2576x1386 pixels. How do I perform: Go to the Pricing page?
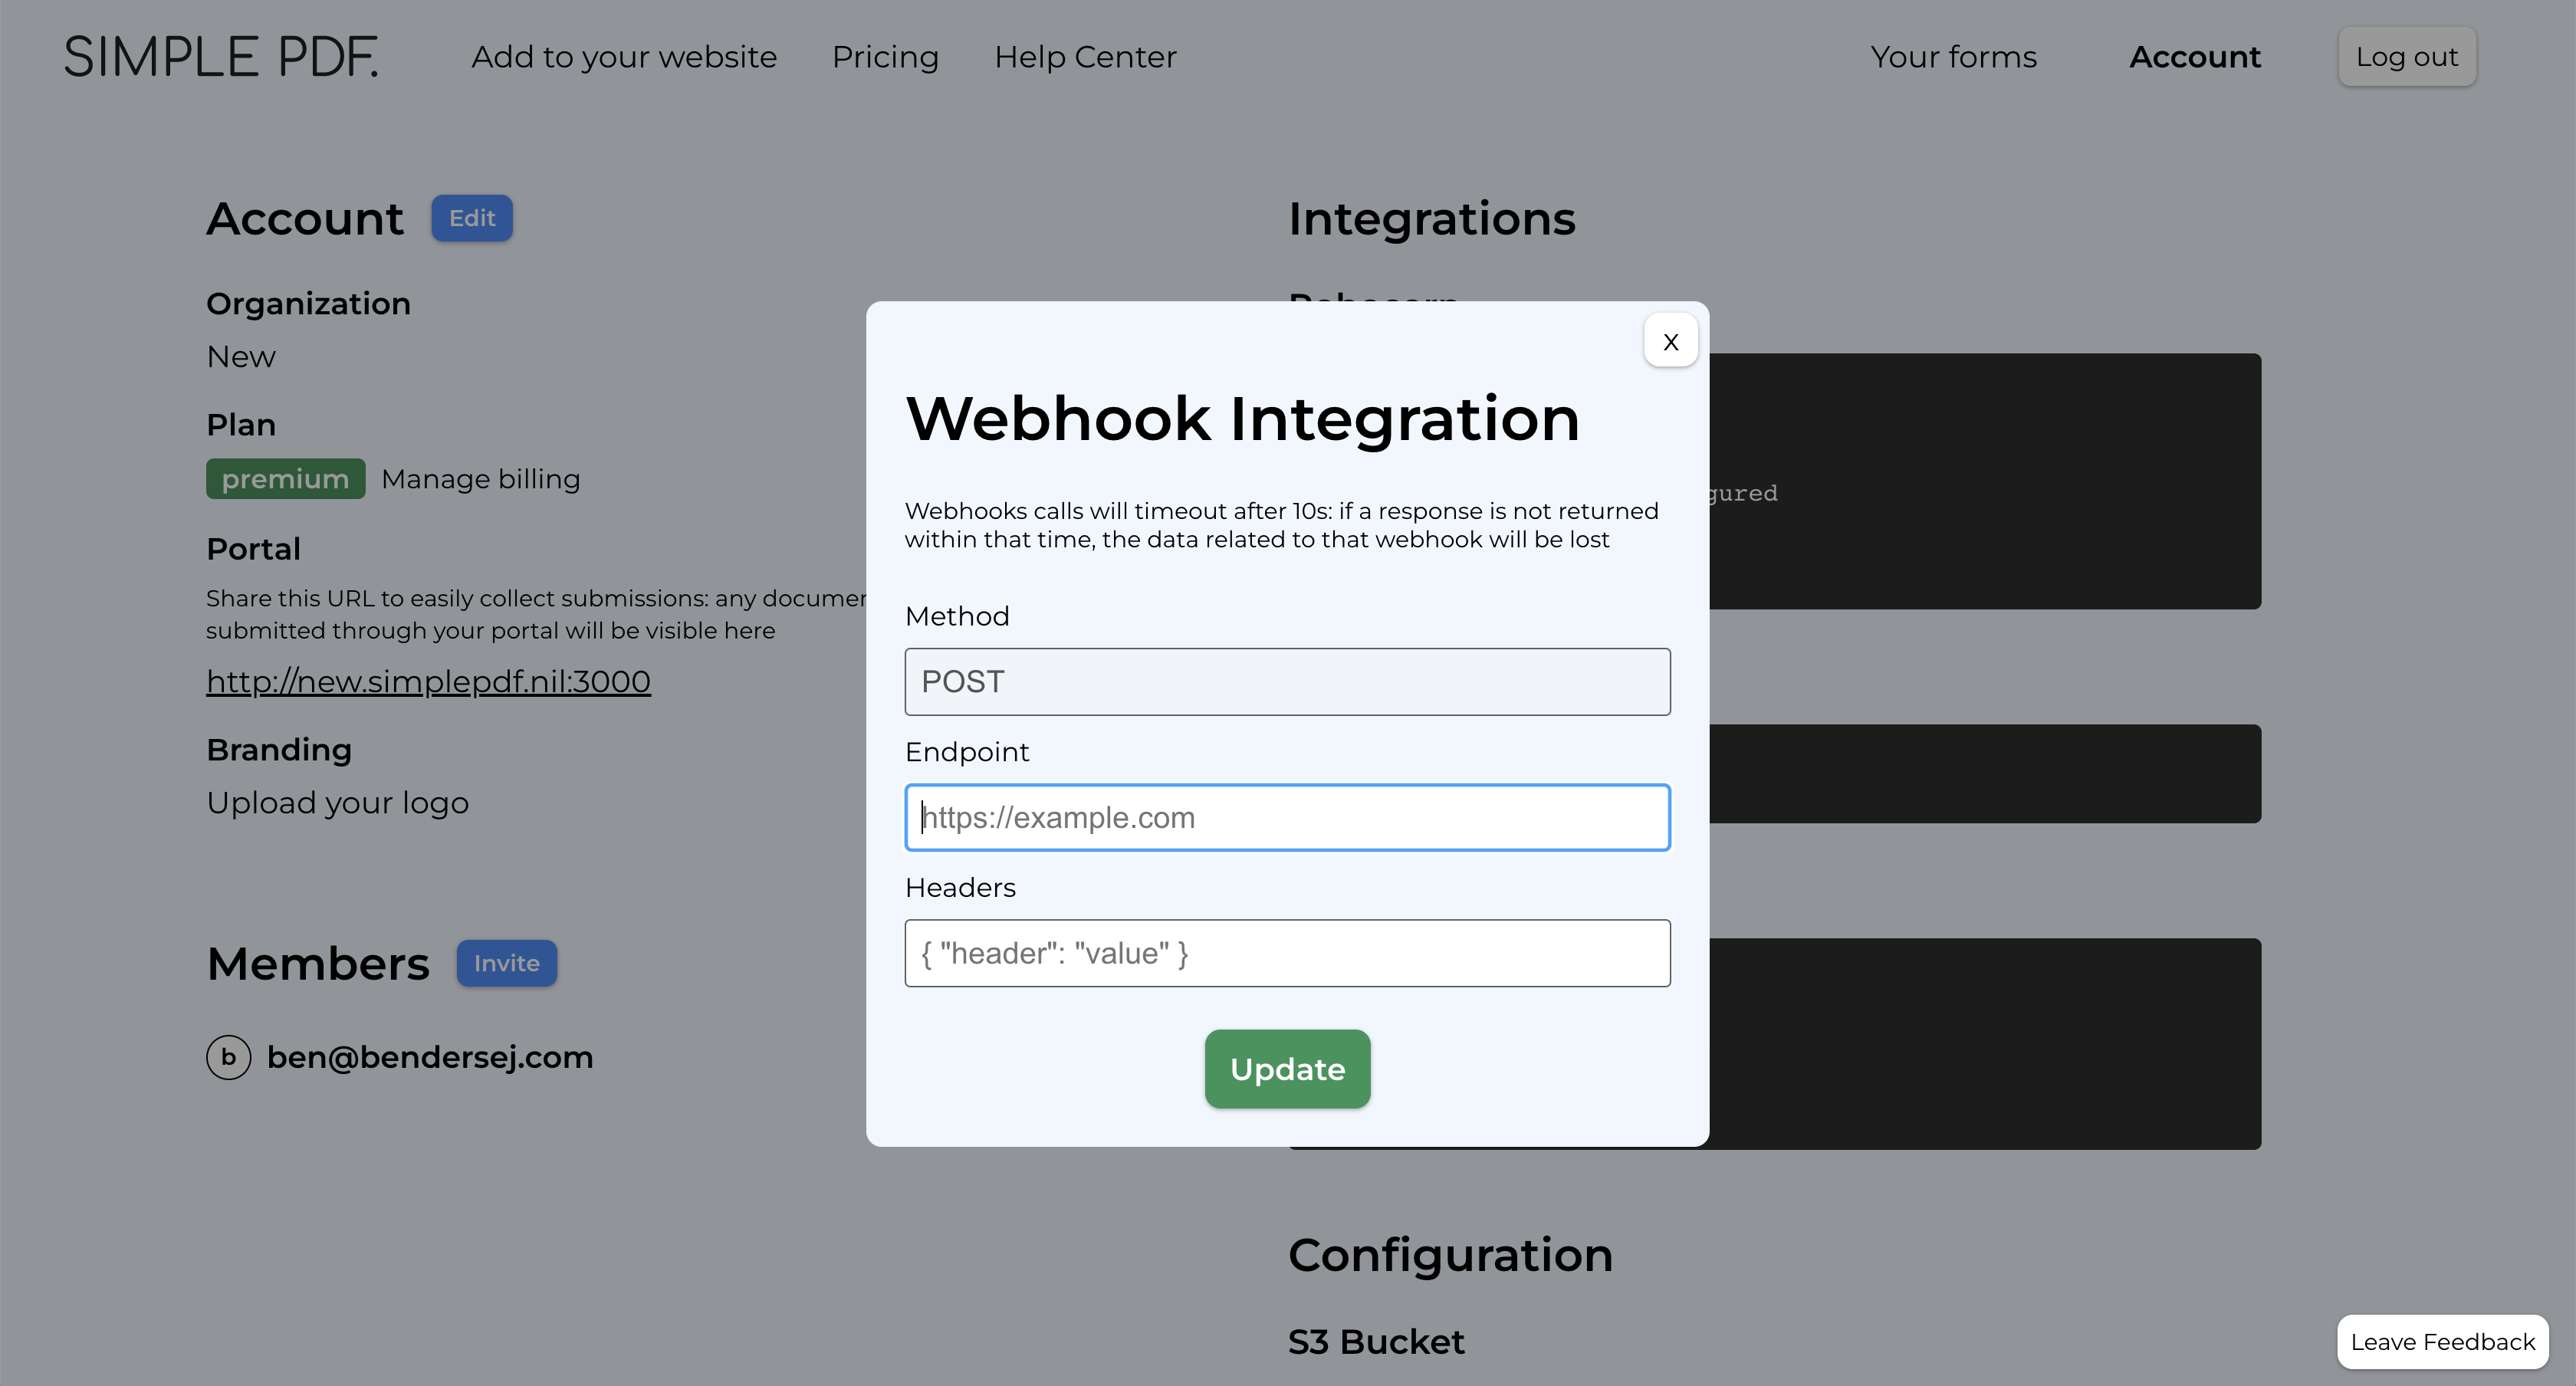pyautogui.click(x=885, y=57)
